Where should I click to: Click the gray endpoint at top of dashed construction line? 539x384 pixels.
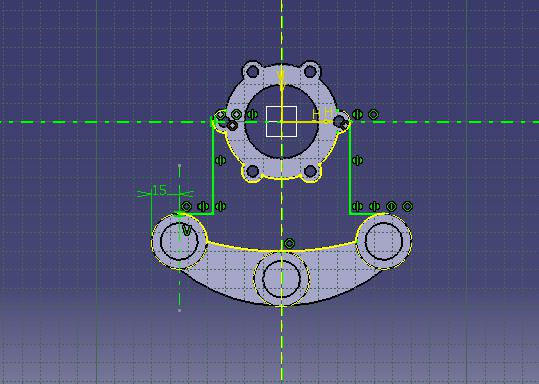179,166
